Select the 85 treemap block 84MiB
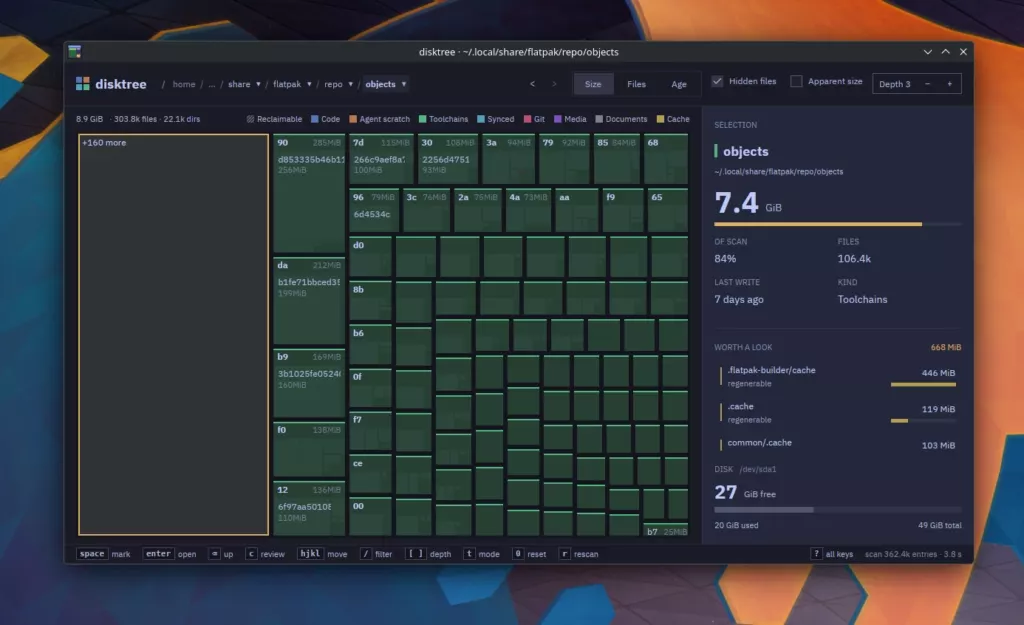Image resolution: width=1024 pixels, height=625 pixels. pyautogui.click(x=617, y=159)
